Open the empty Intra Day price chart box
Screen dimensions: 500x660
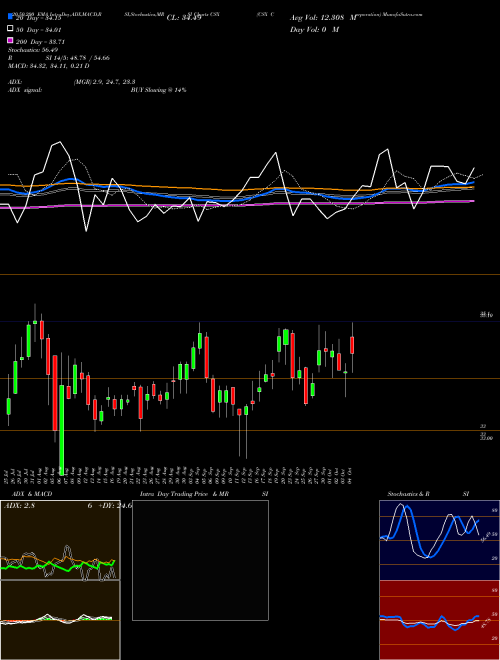pos(200,560)
